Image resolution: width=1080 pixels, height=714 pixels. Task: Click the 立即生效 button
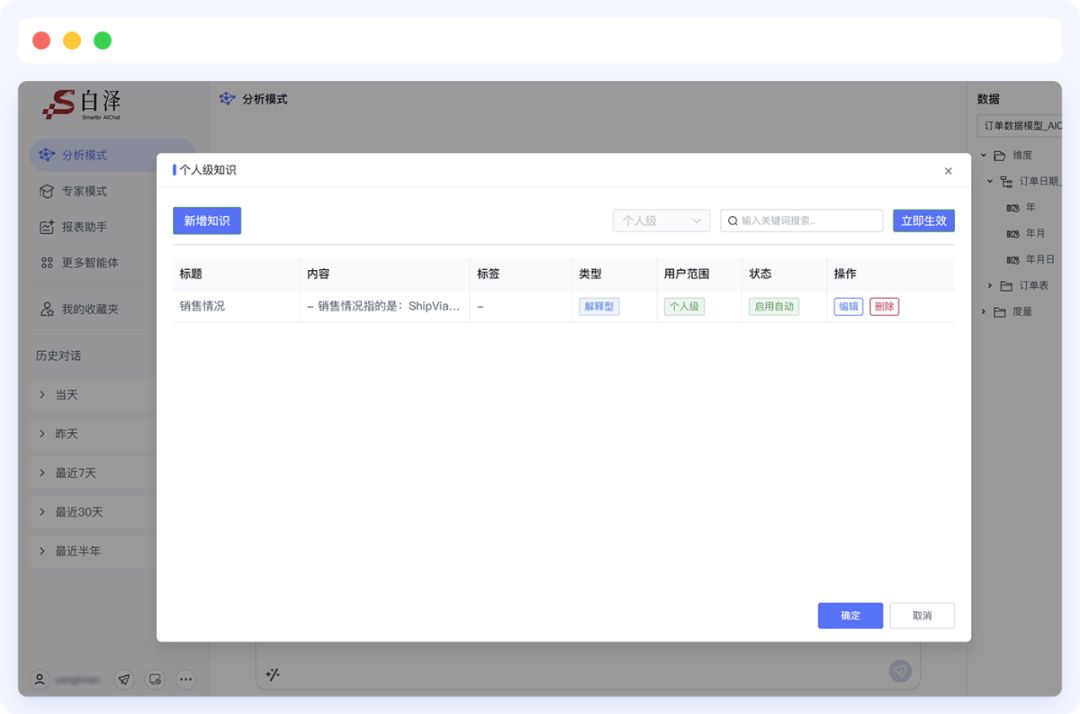pos(924,220)
